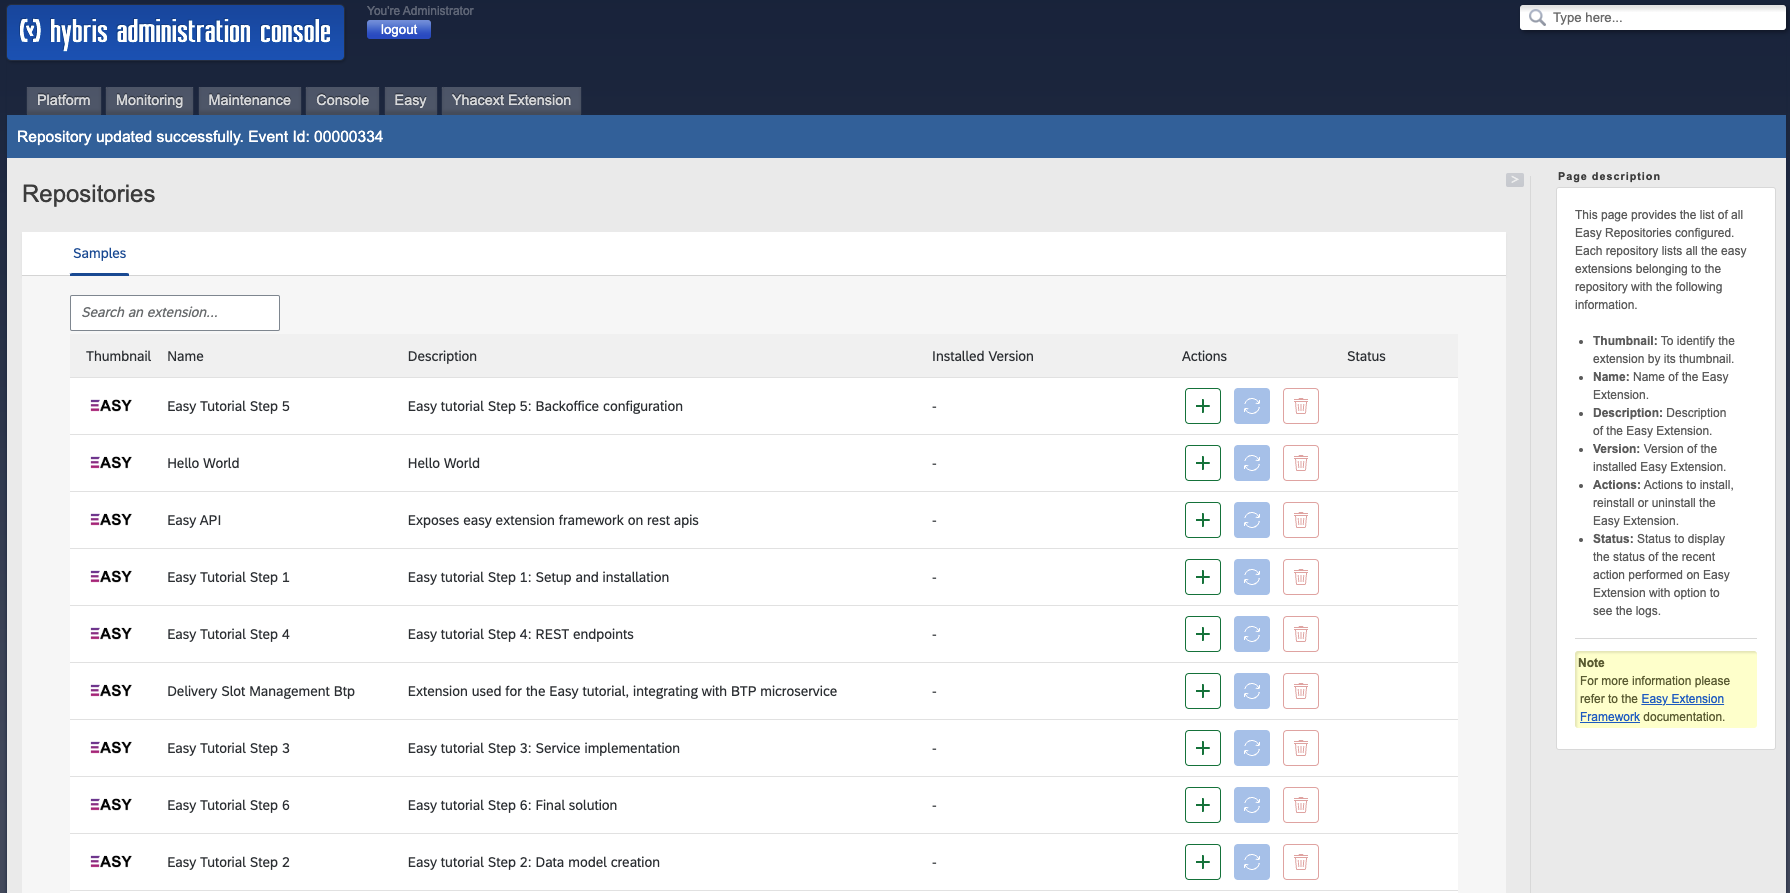1790x893 pixels.
Task: Uninstall the Easy API extension
Action: (1300, 520)
